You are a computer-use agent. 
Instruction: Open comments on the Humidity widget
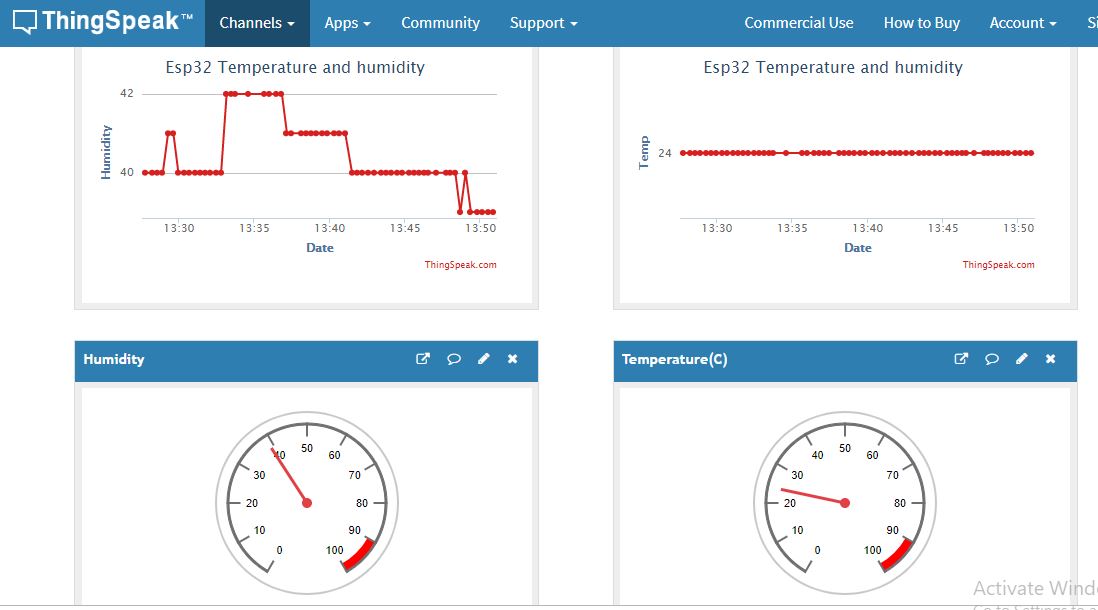tap(454, 359)
